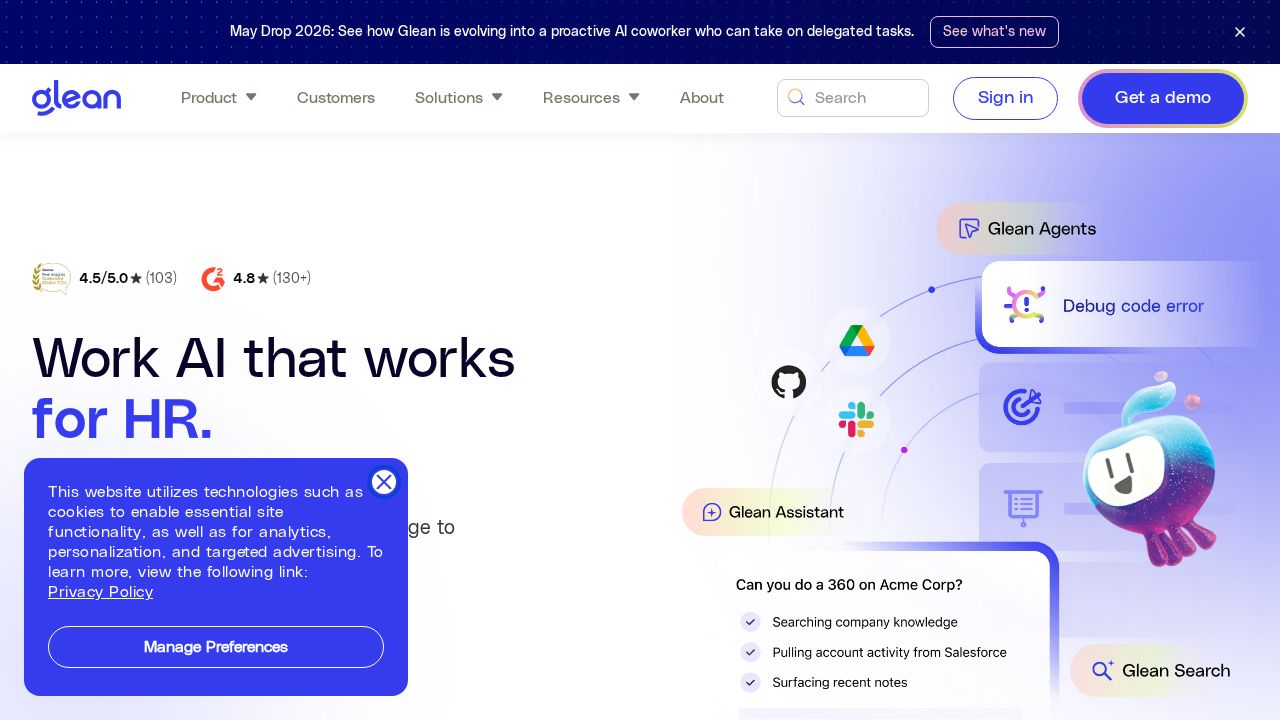Screen dimensions: 1280x720
Task: Click the Glean Search sparkle magnifier icon
Action: (x=1102, y=670)
